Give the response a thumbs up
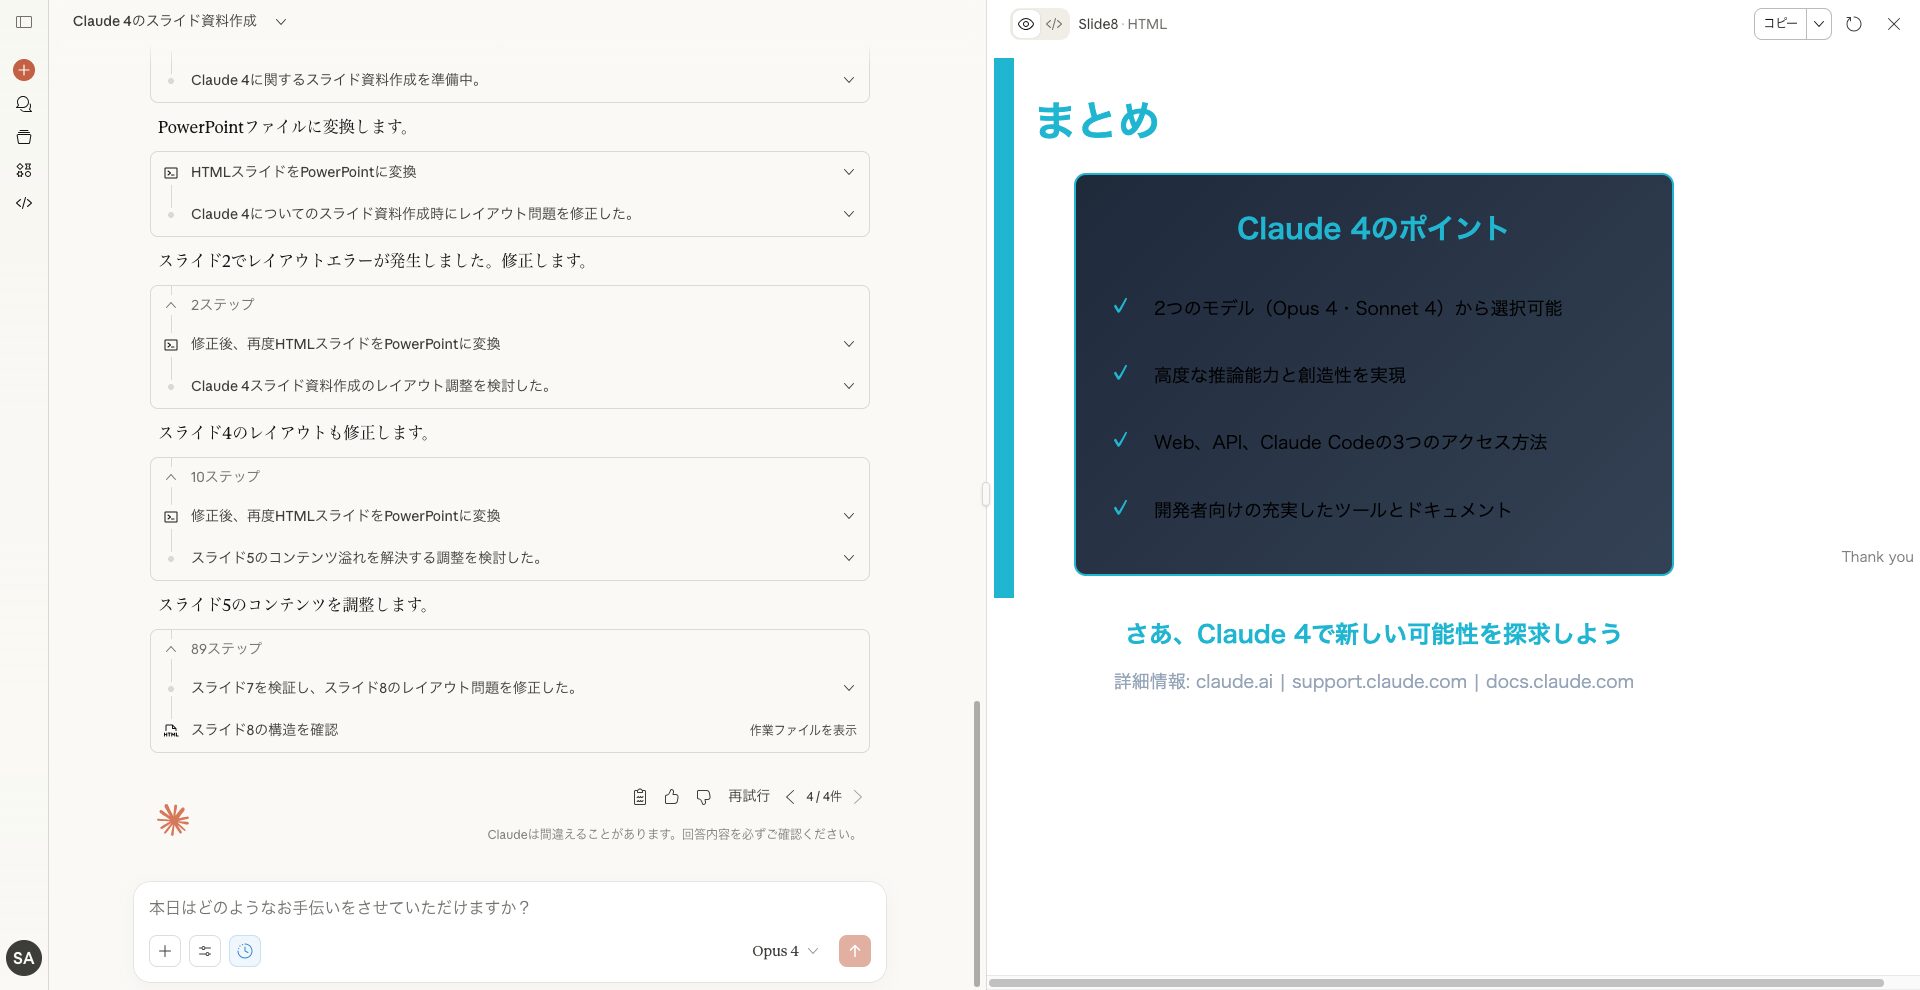 [671, 796]
